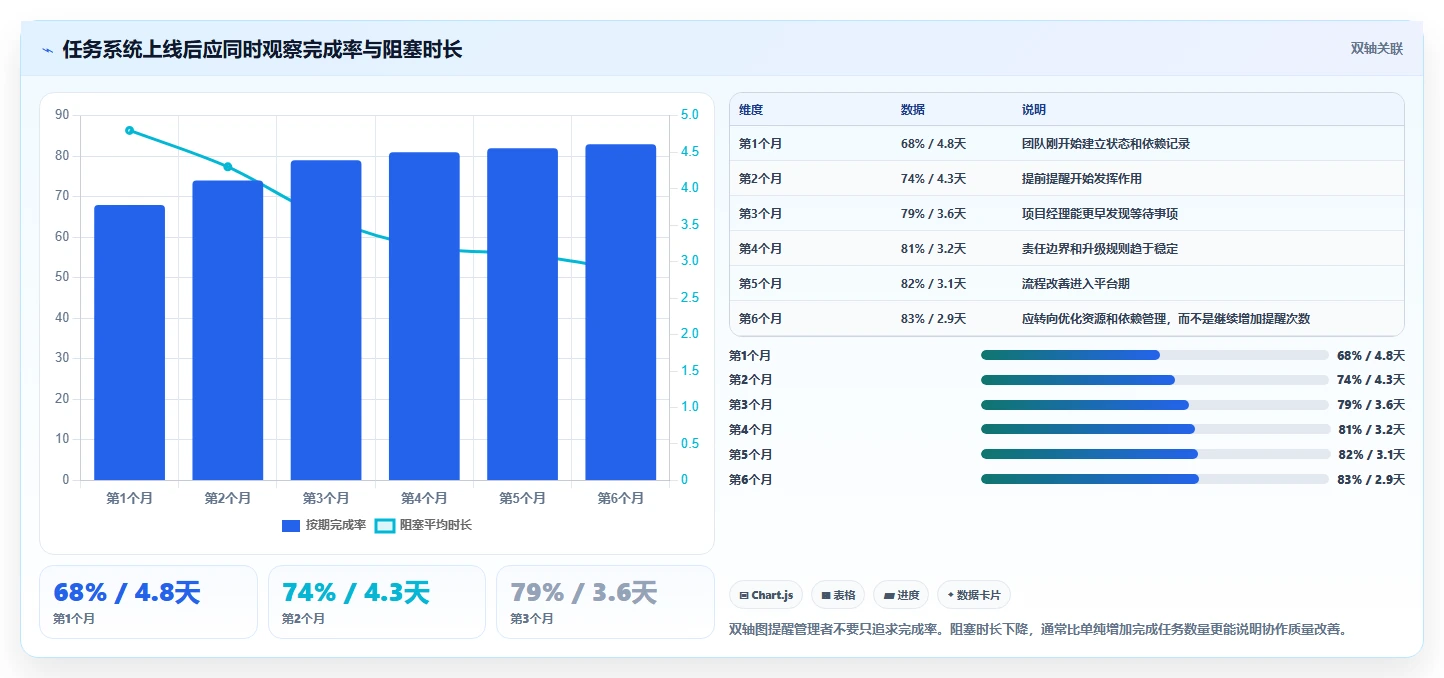Viewport: 1444px width, 678px height.
Task: Click the dashboard title 任务系统上线后应同时观察完成率与阻塞时长
Action: [262, 50]
